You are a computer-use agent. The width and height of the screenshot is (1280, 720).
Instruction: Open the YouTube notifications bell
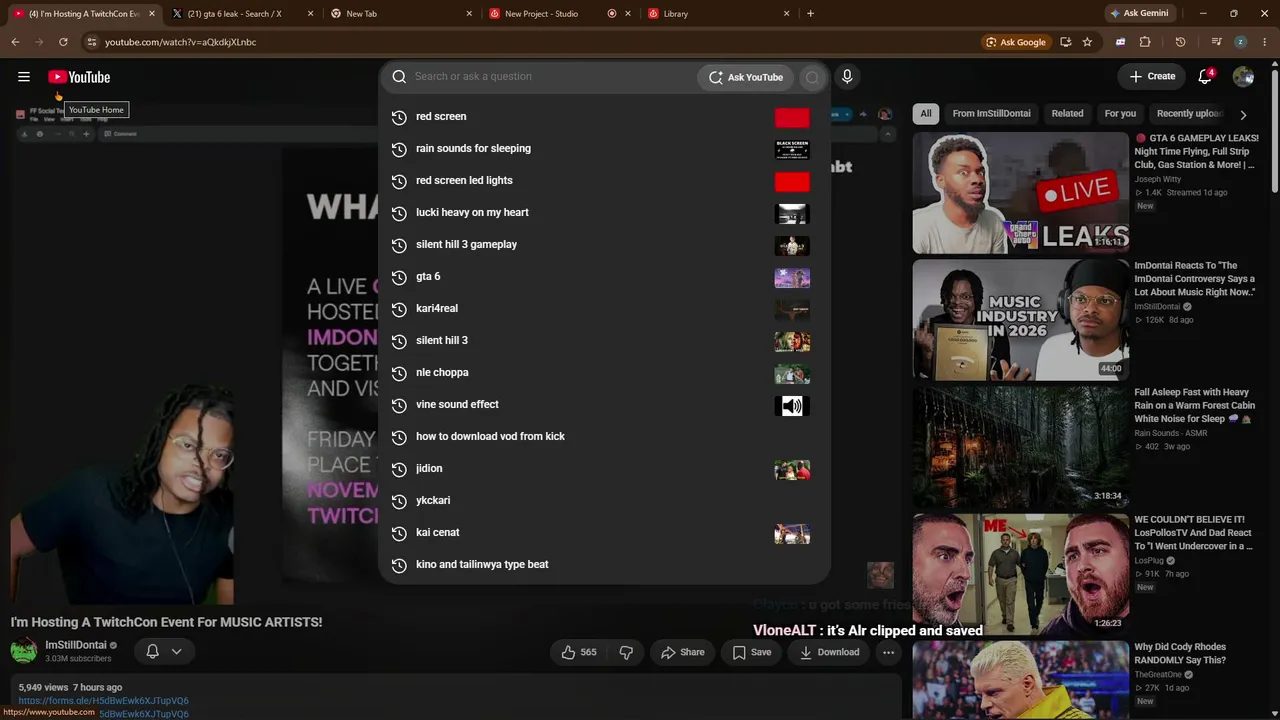coord(1205,77)
